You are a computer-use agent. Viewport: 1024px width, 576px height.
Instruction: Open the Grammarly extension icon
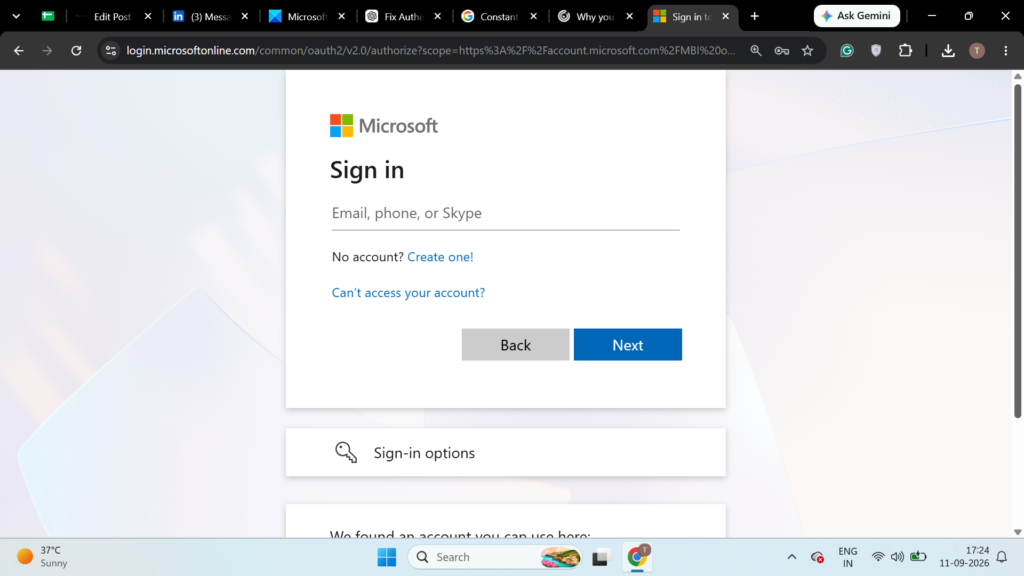pos(847,50)
